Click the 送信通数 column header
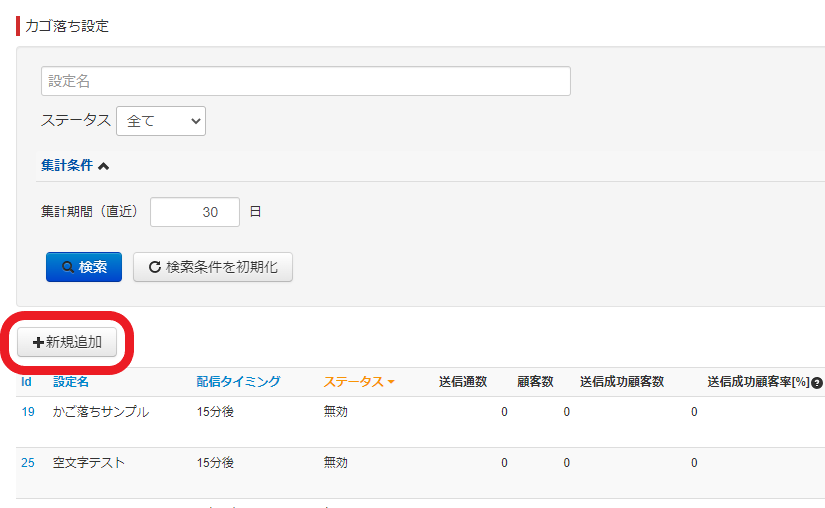This screenshot has width=825, height=508. pos(463,382)
